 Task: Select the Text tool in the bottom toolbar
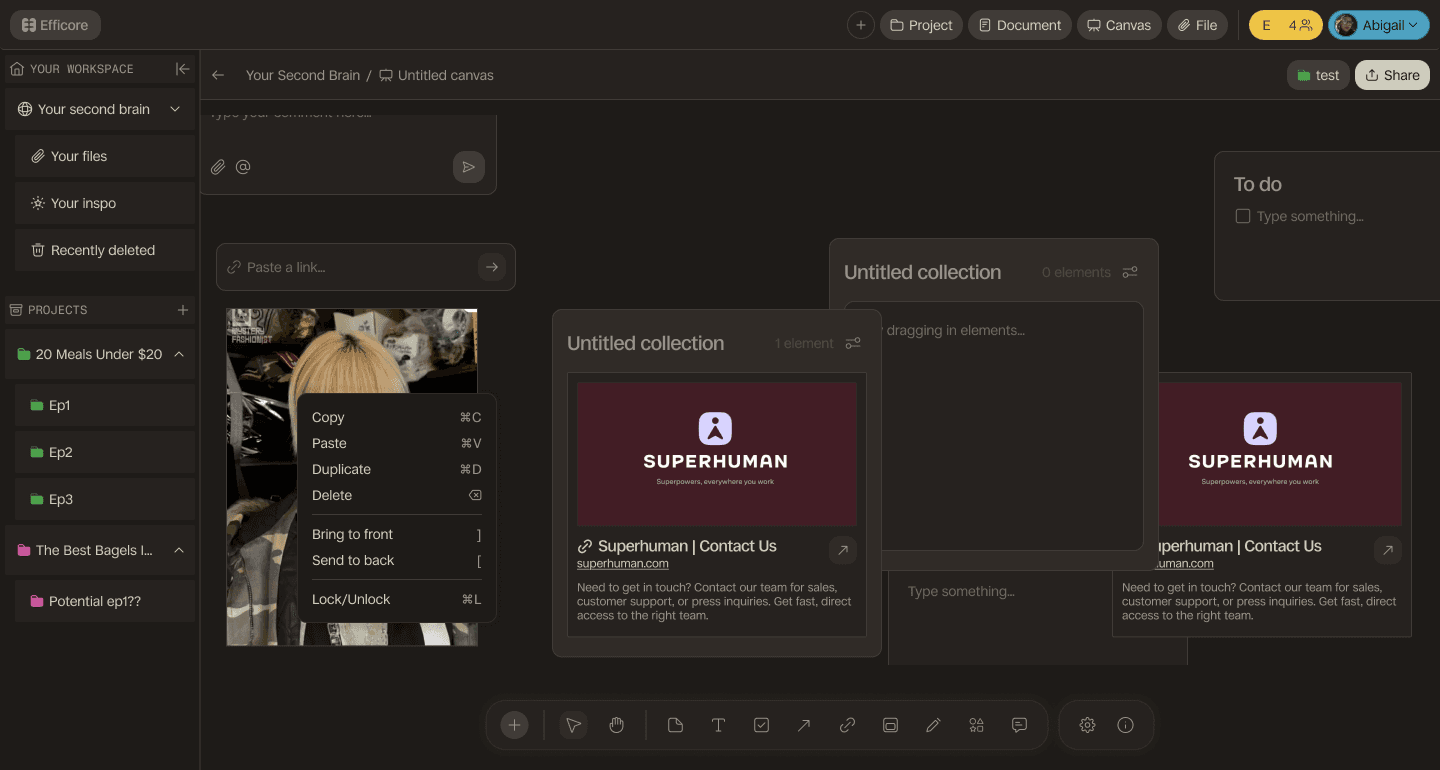(718, 725)
